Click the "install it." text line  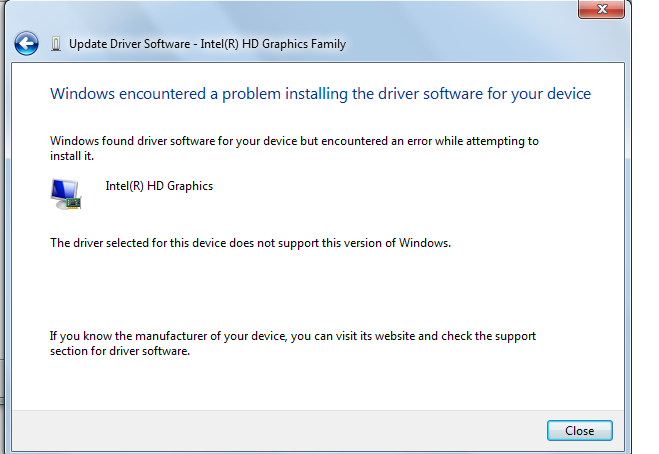tap(71, 156)
